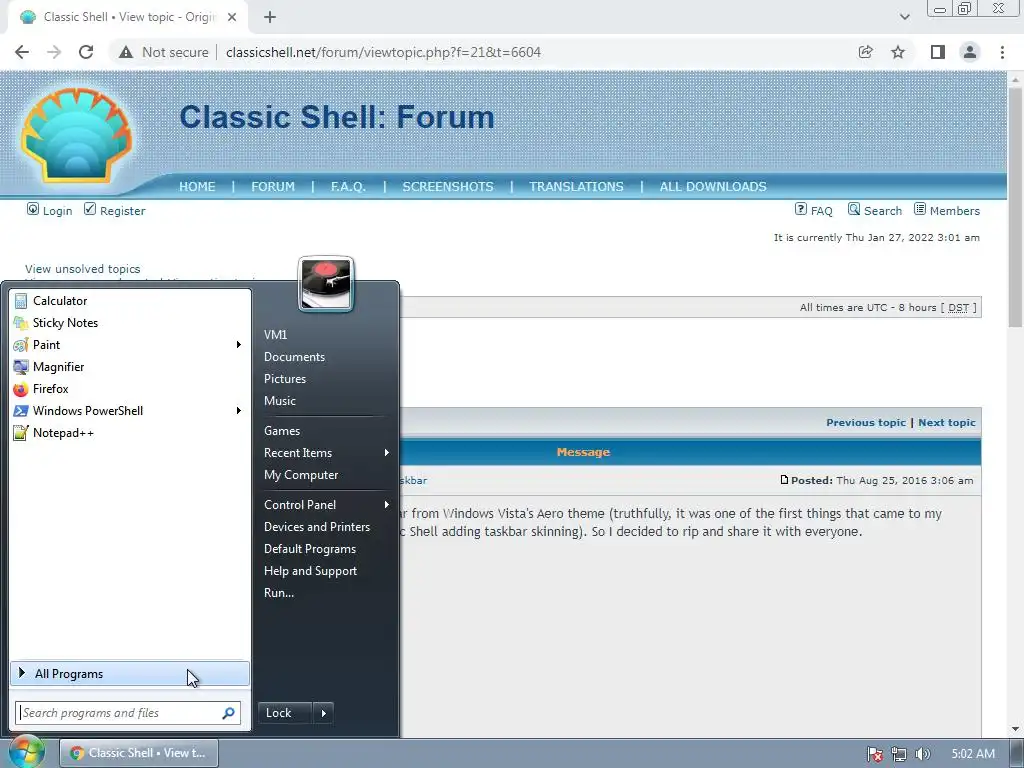Go to Next topic
The width and height of the screenshot is (1024, 768).
[x=947, y=423]
